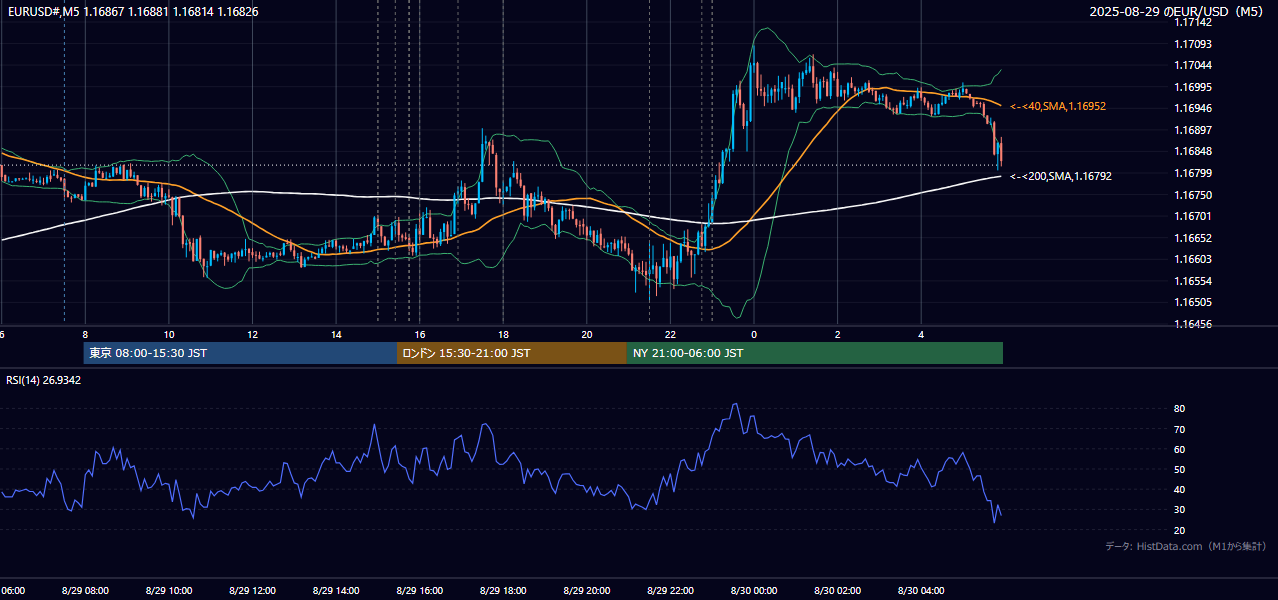1278x600 pixels.
Task: Click hour label 12 under the chart
Action: pyautogui.click(x=252, y=334)
